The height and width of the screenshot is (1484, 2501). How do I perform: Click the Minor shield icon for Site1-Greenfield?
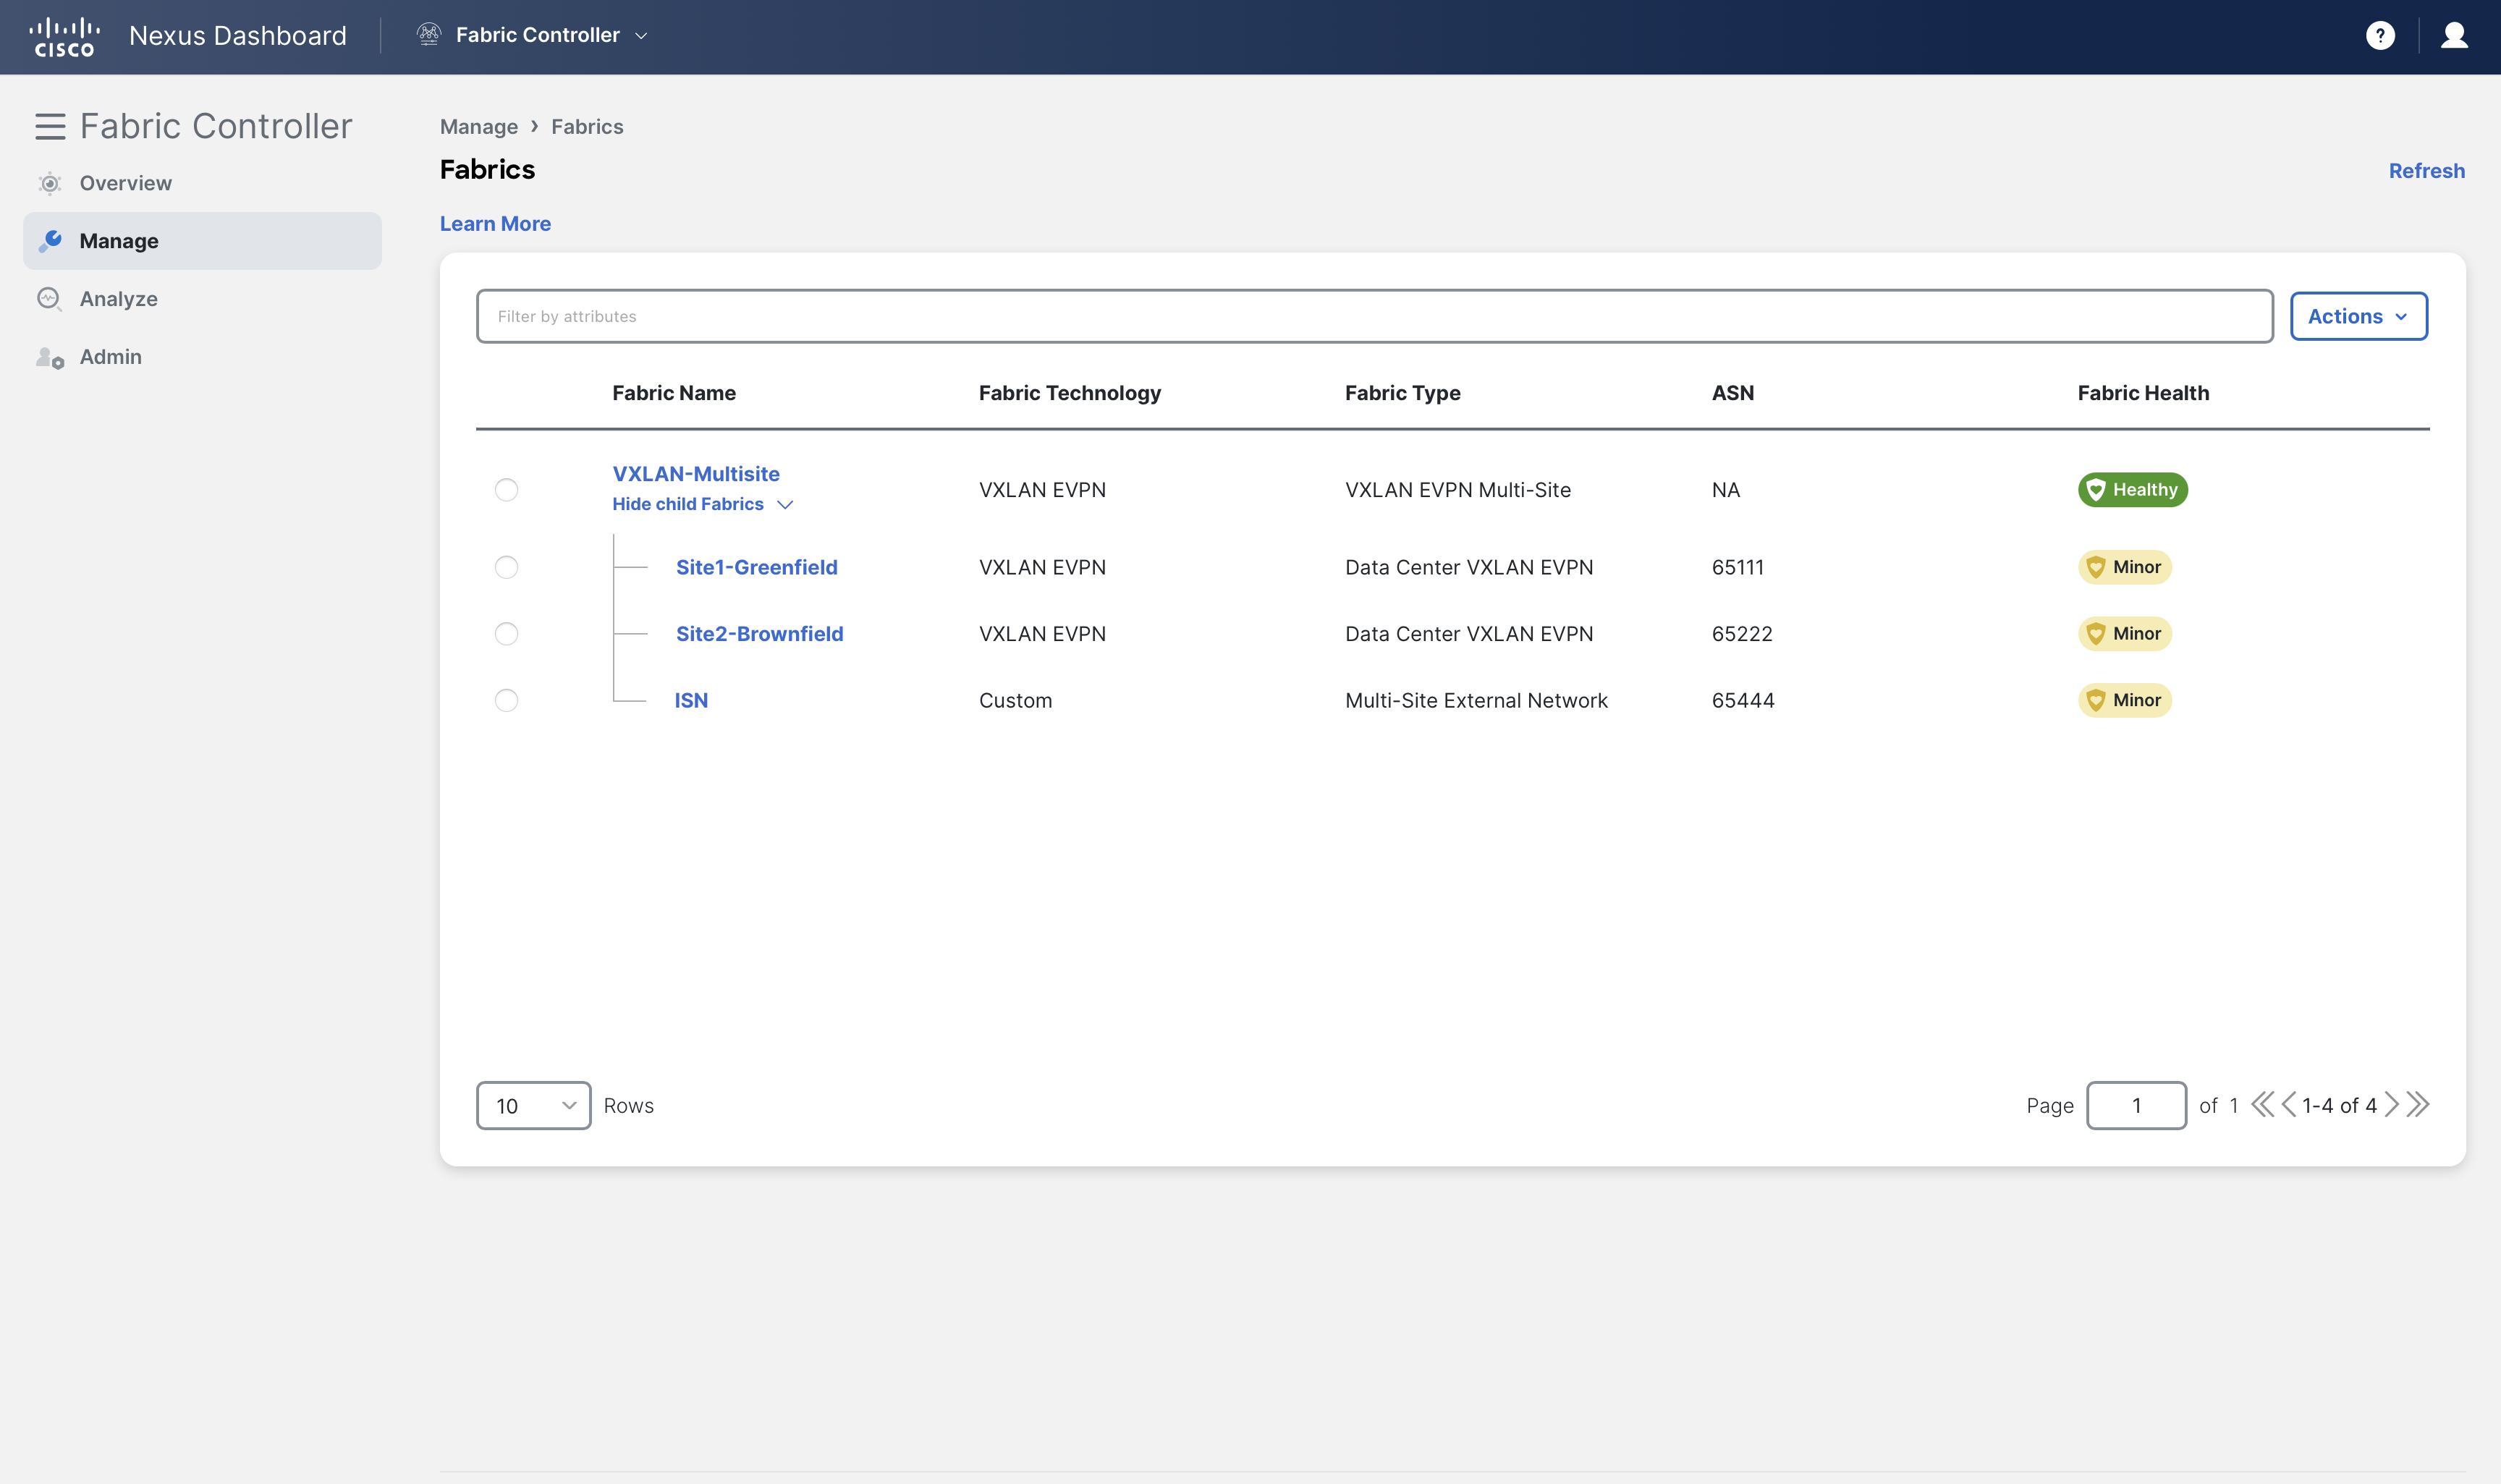click(2096, 567)
